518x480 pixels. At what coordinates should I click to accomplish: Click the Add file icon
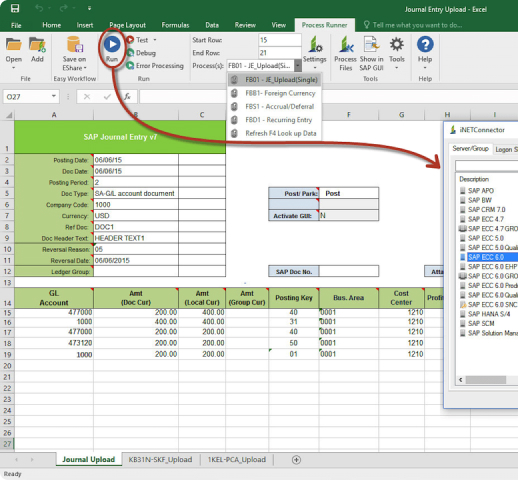tap(37, 44)
